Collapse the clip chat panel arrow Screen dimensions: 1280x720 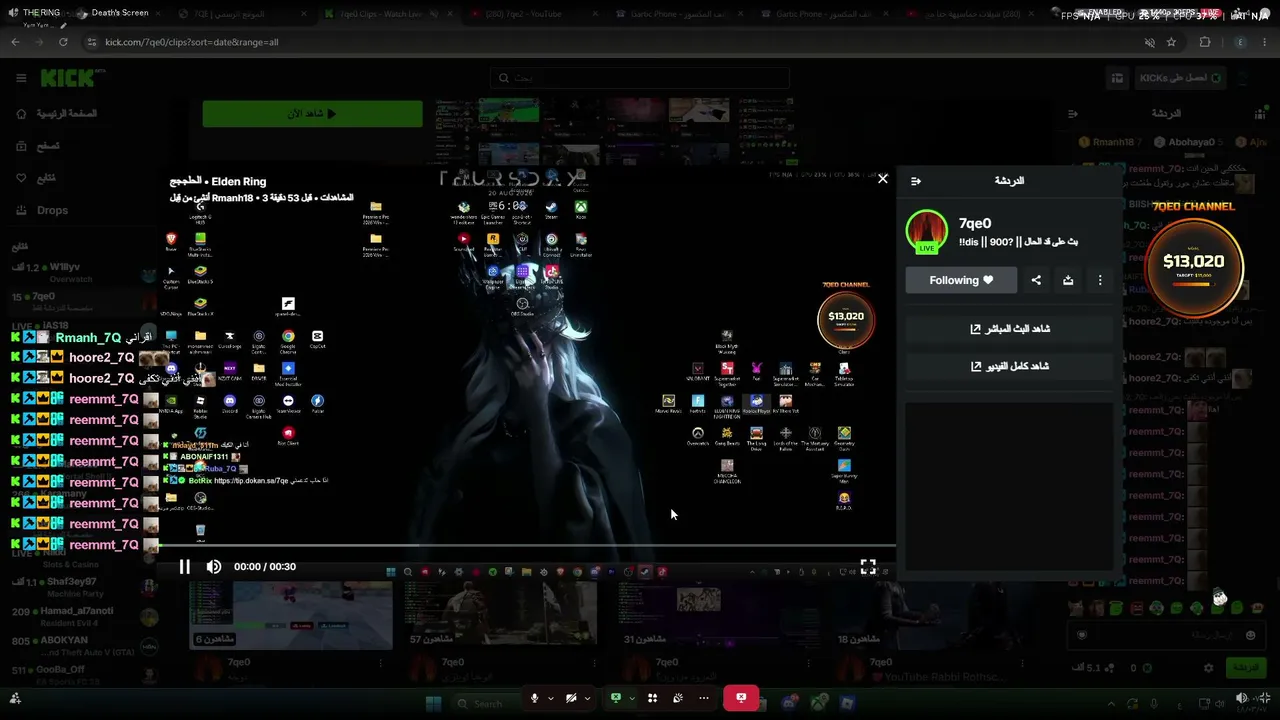tap(915, 181)
